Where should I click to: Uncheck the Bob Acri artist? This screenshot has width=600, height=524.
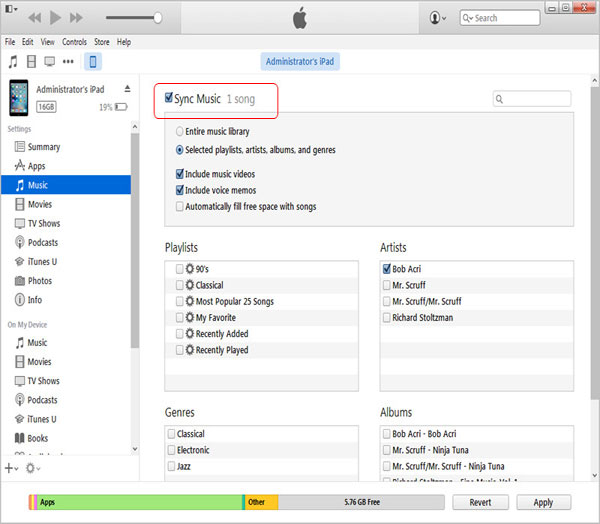386,269
